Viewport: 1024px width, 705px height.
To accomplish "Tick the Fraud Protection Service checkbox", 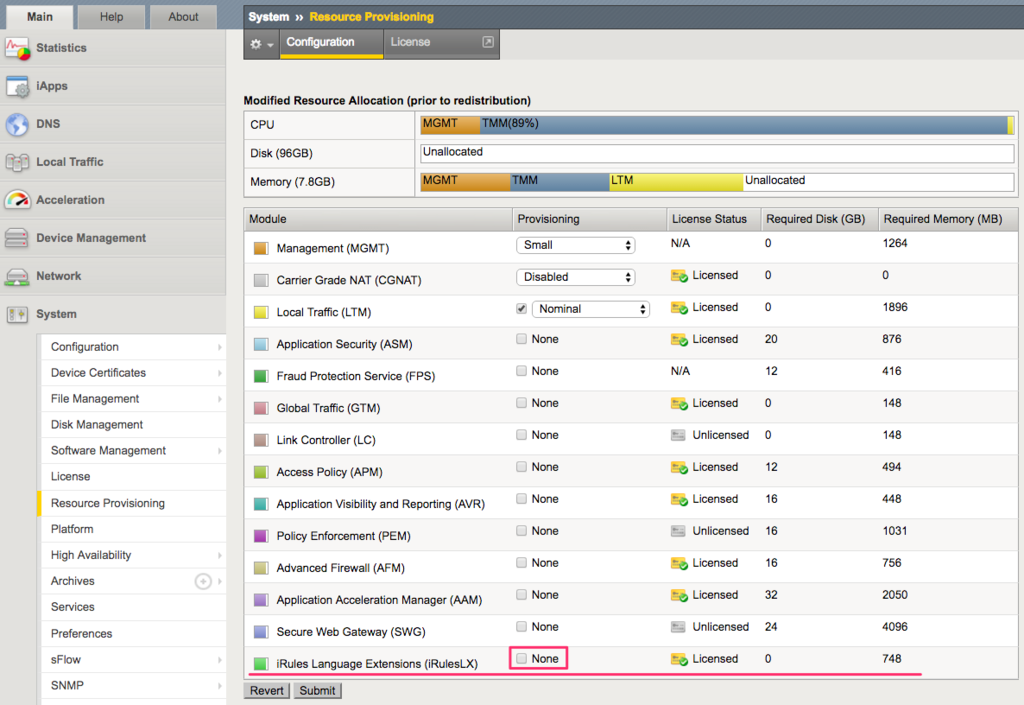I will (x=521, y=371).
